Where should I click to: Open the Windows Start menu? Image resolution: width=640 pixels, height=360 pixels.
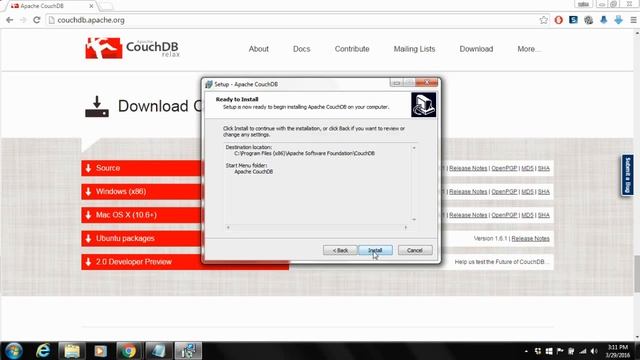(13, 351)
